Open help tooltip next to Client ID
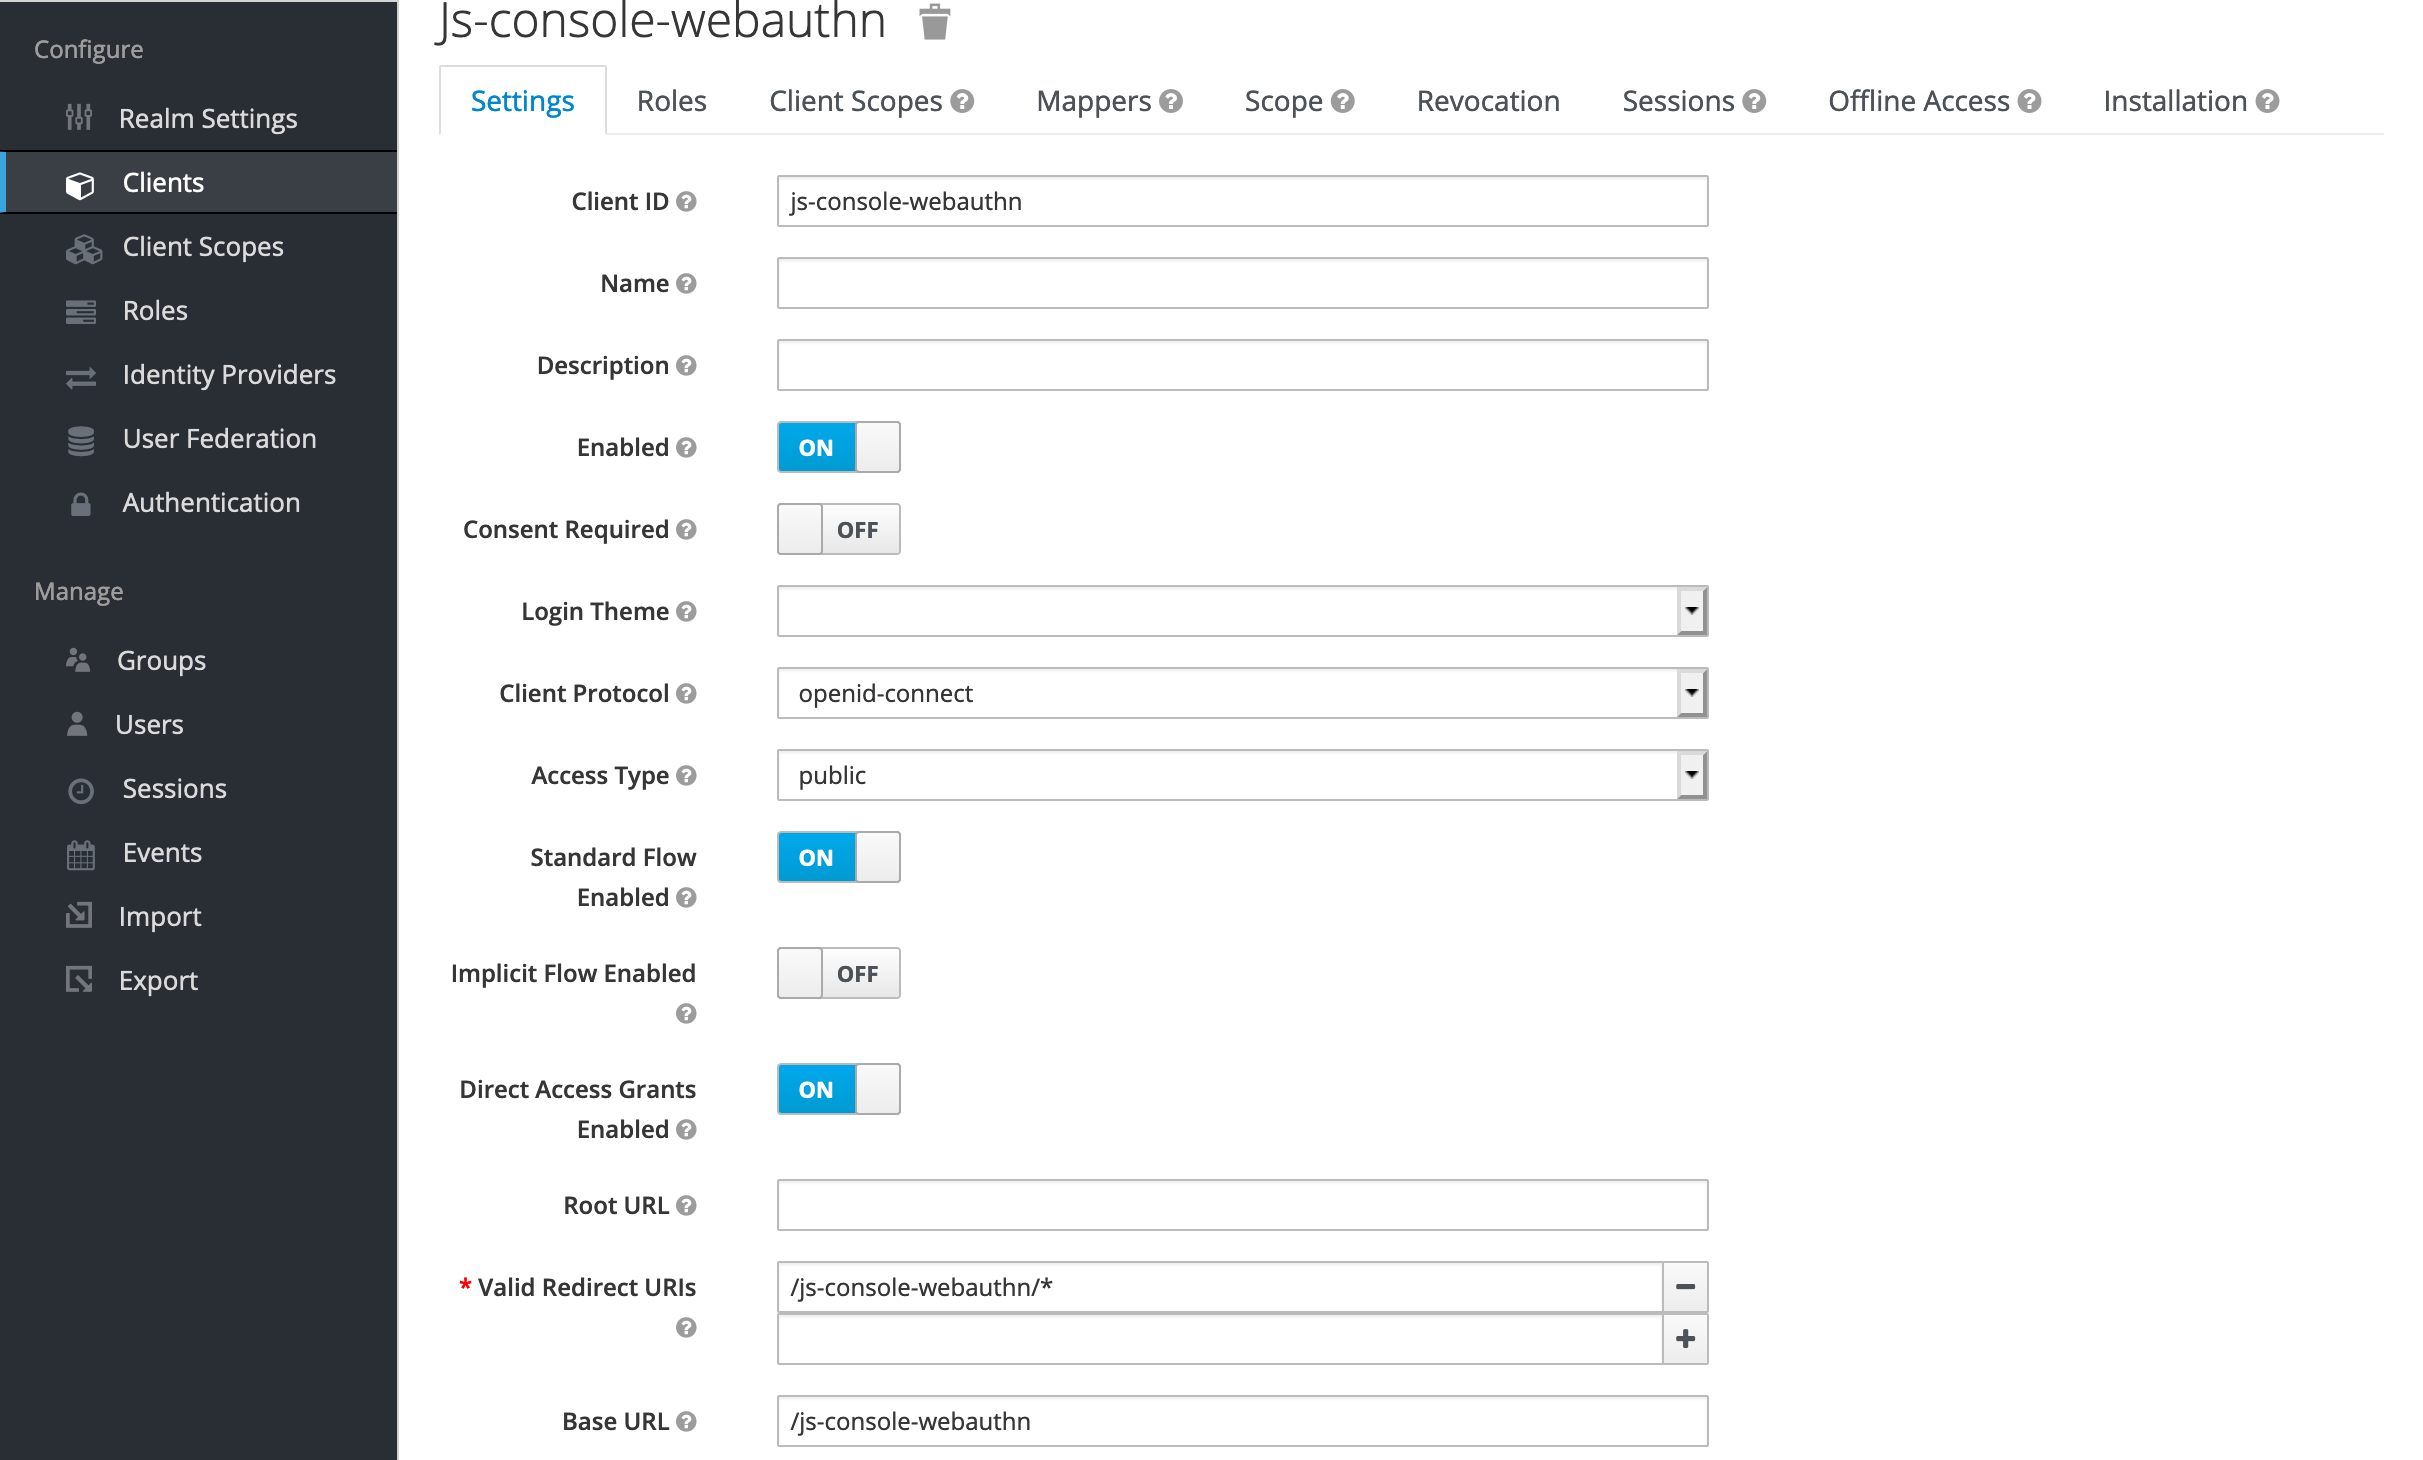This screenshot has width=2423, height=1460. pos(686,201)
